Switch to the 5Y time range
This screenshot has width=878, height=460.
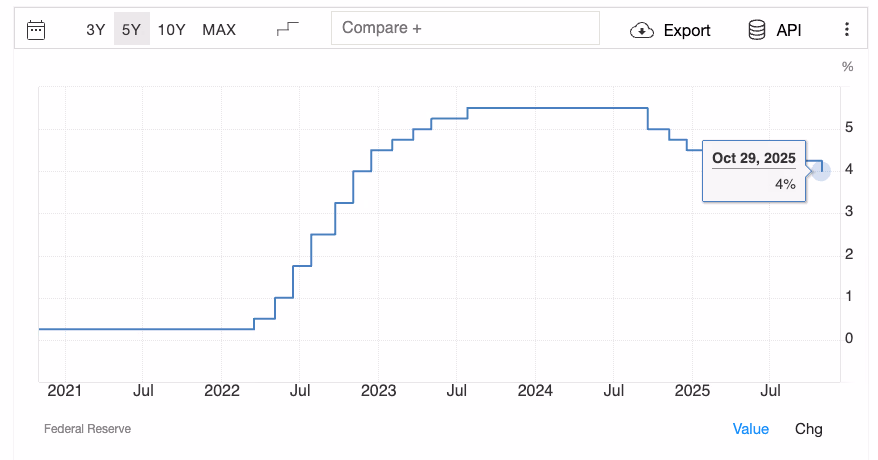click(131, 29)
